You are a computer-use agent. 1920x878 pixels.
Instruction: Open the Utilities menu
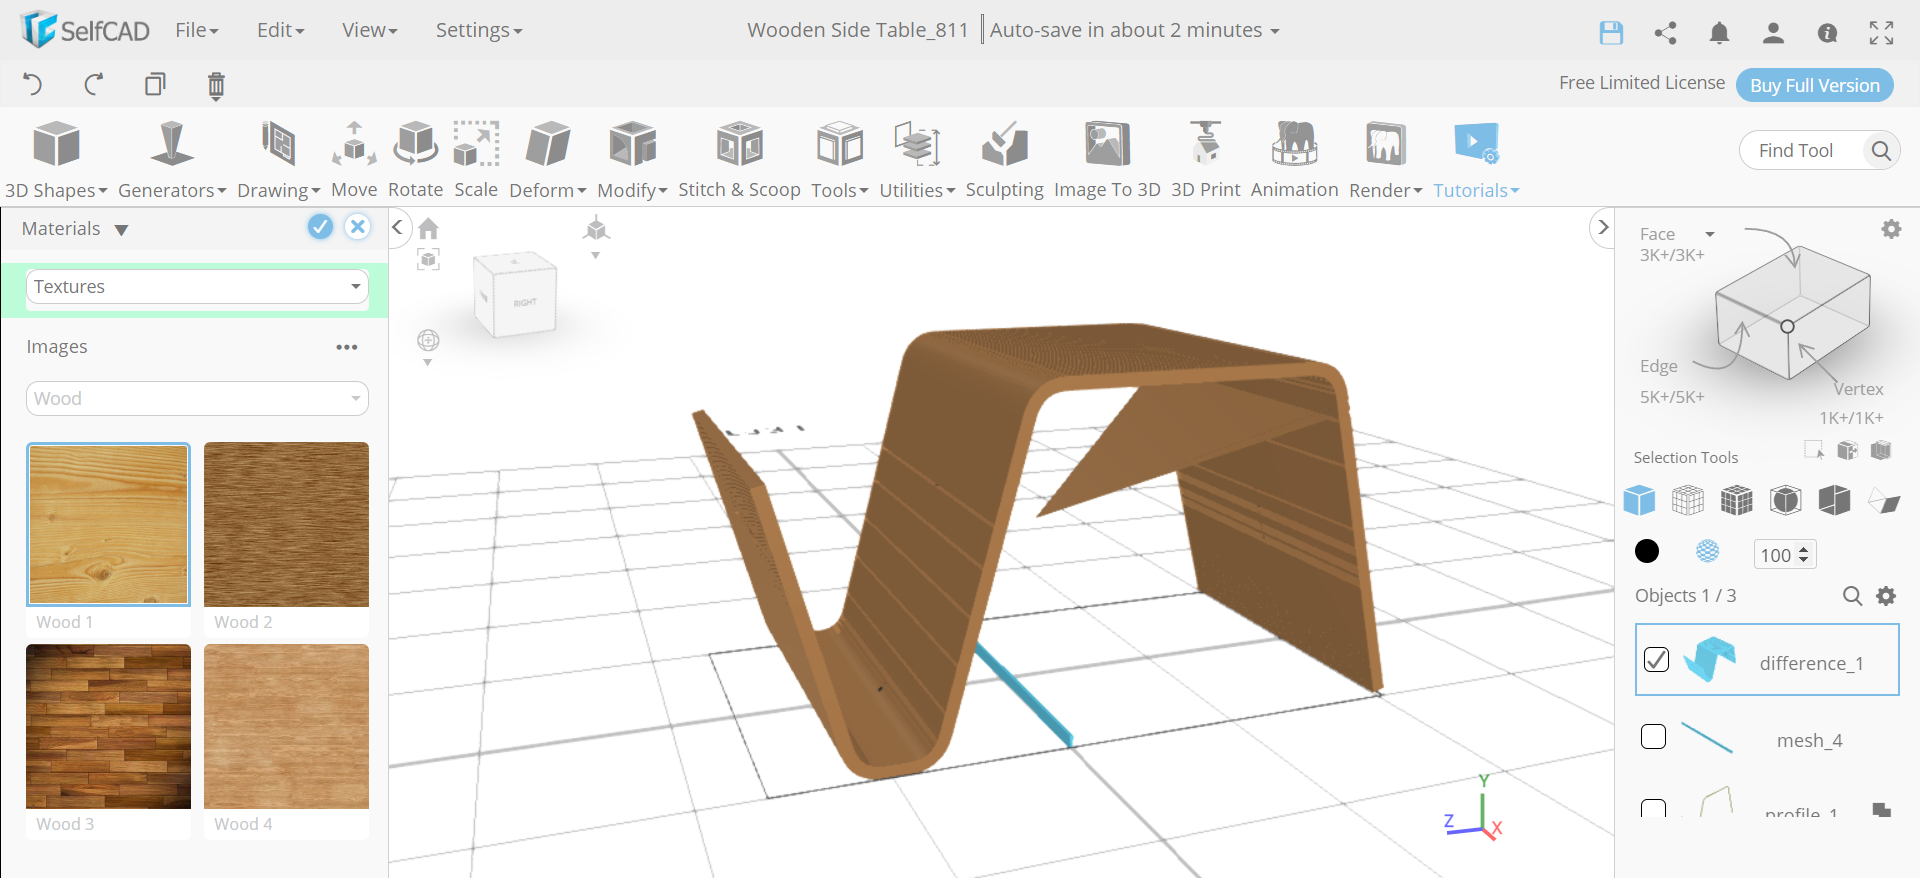pos(917,160)
